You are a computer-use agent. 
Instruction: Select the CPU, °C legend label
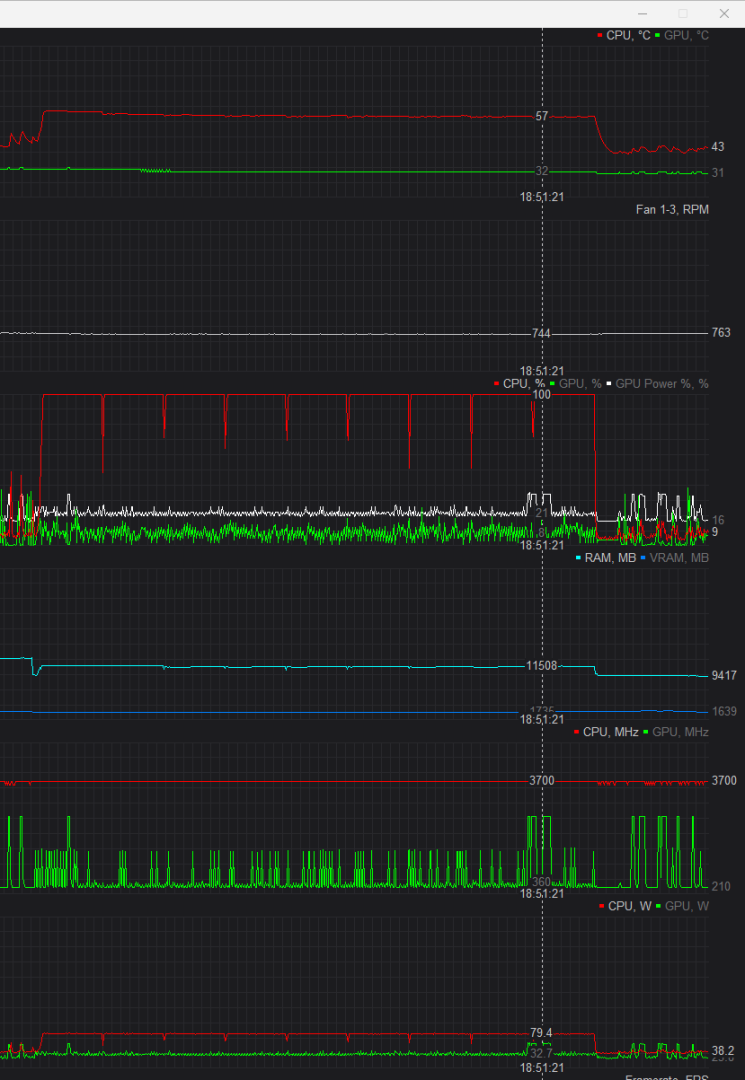[628, 35]
